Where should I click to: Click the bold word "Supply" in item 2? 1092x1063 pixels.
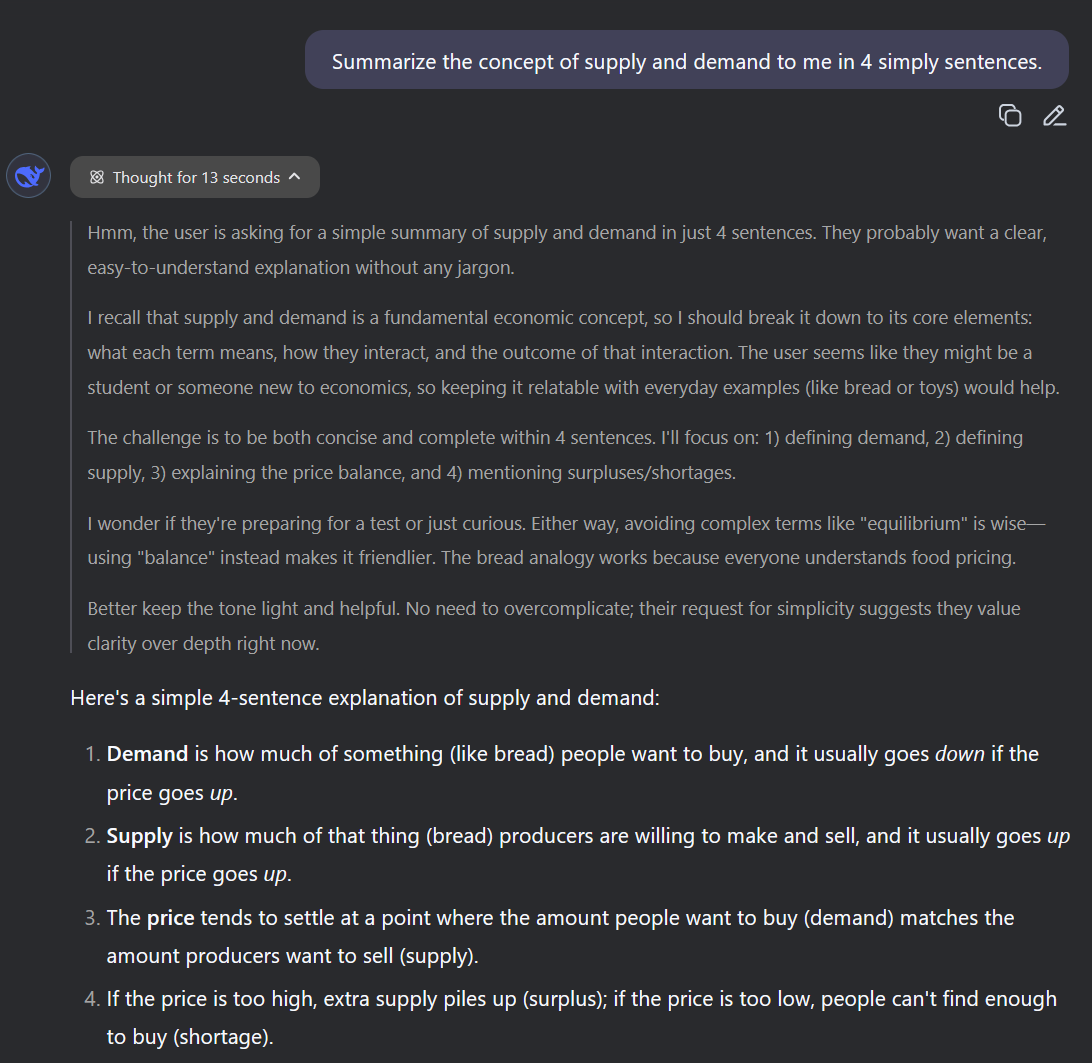(139, 836)
